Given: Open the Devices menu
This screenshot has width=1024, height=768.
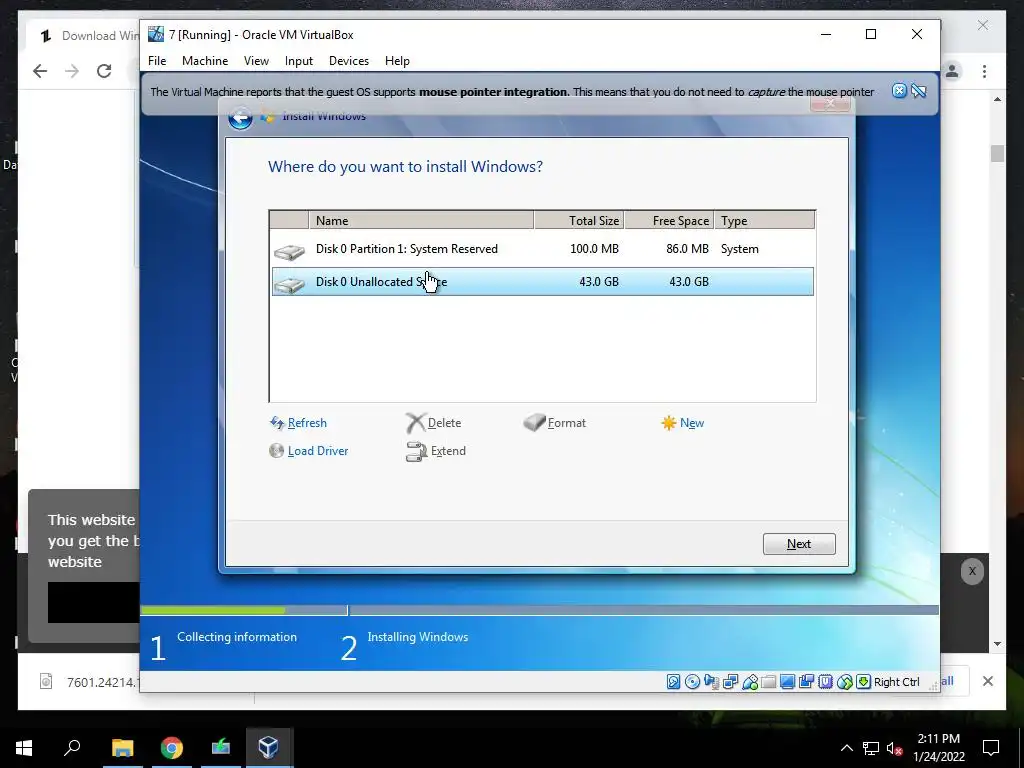Looking at the screenshot, I should (349, 61).
